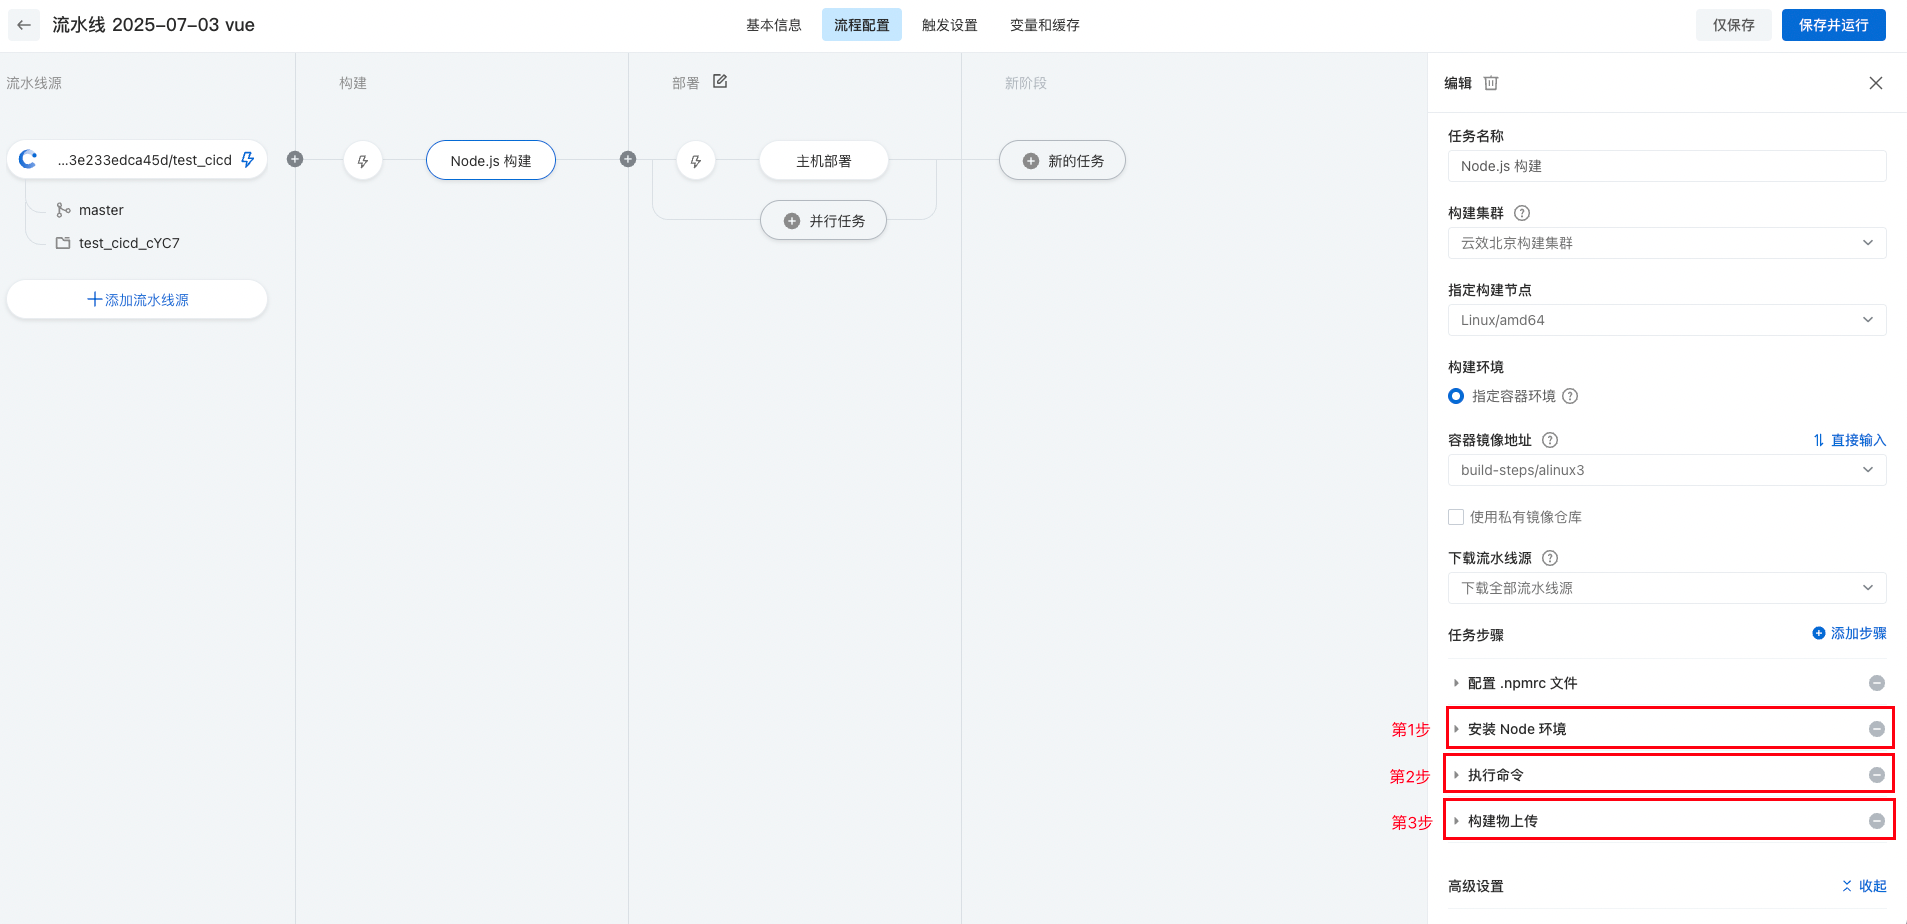The height and width of the screenshot is (924, 1907).
Task: Select the 指定容器环境 radio button
Action: click(x=1456, y=396)
